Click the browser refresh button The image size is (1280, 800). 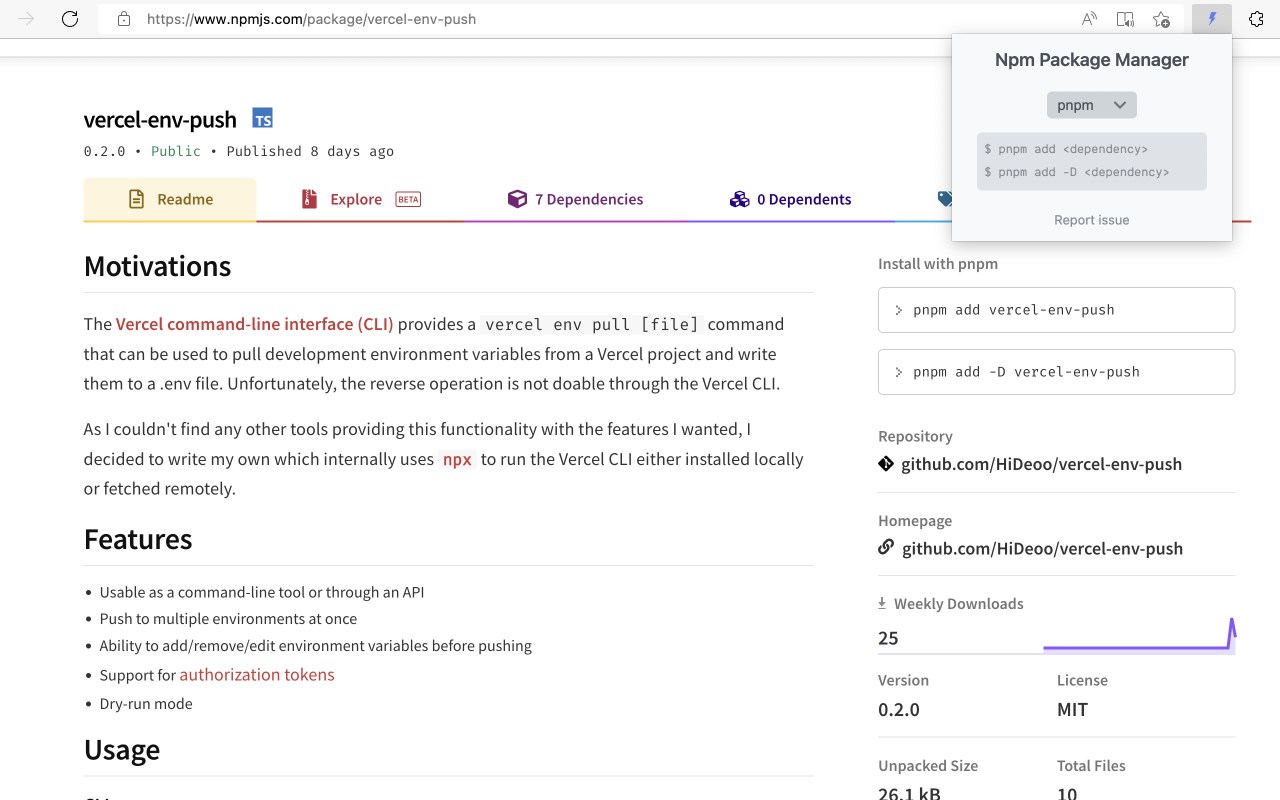[x=70, y=19]
